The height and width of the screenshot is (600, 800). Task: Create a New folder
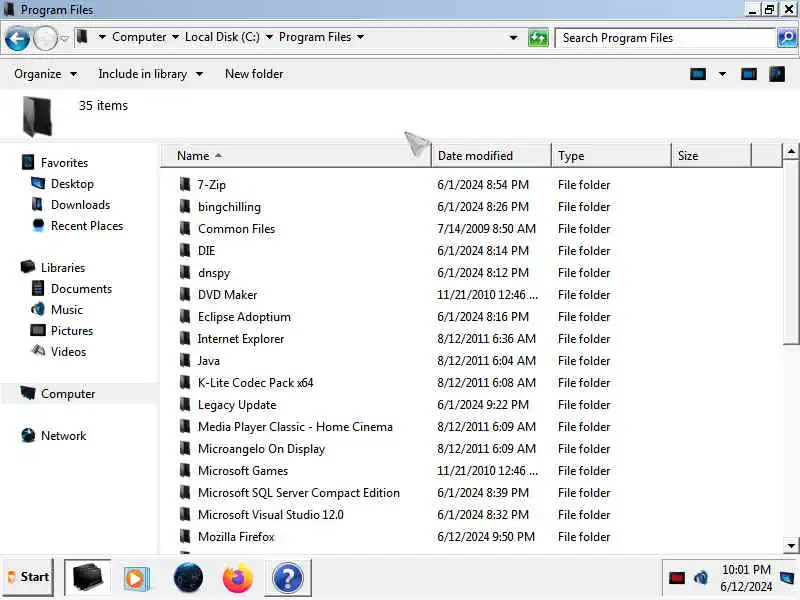pyautogui.click(x=254, y=74)
